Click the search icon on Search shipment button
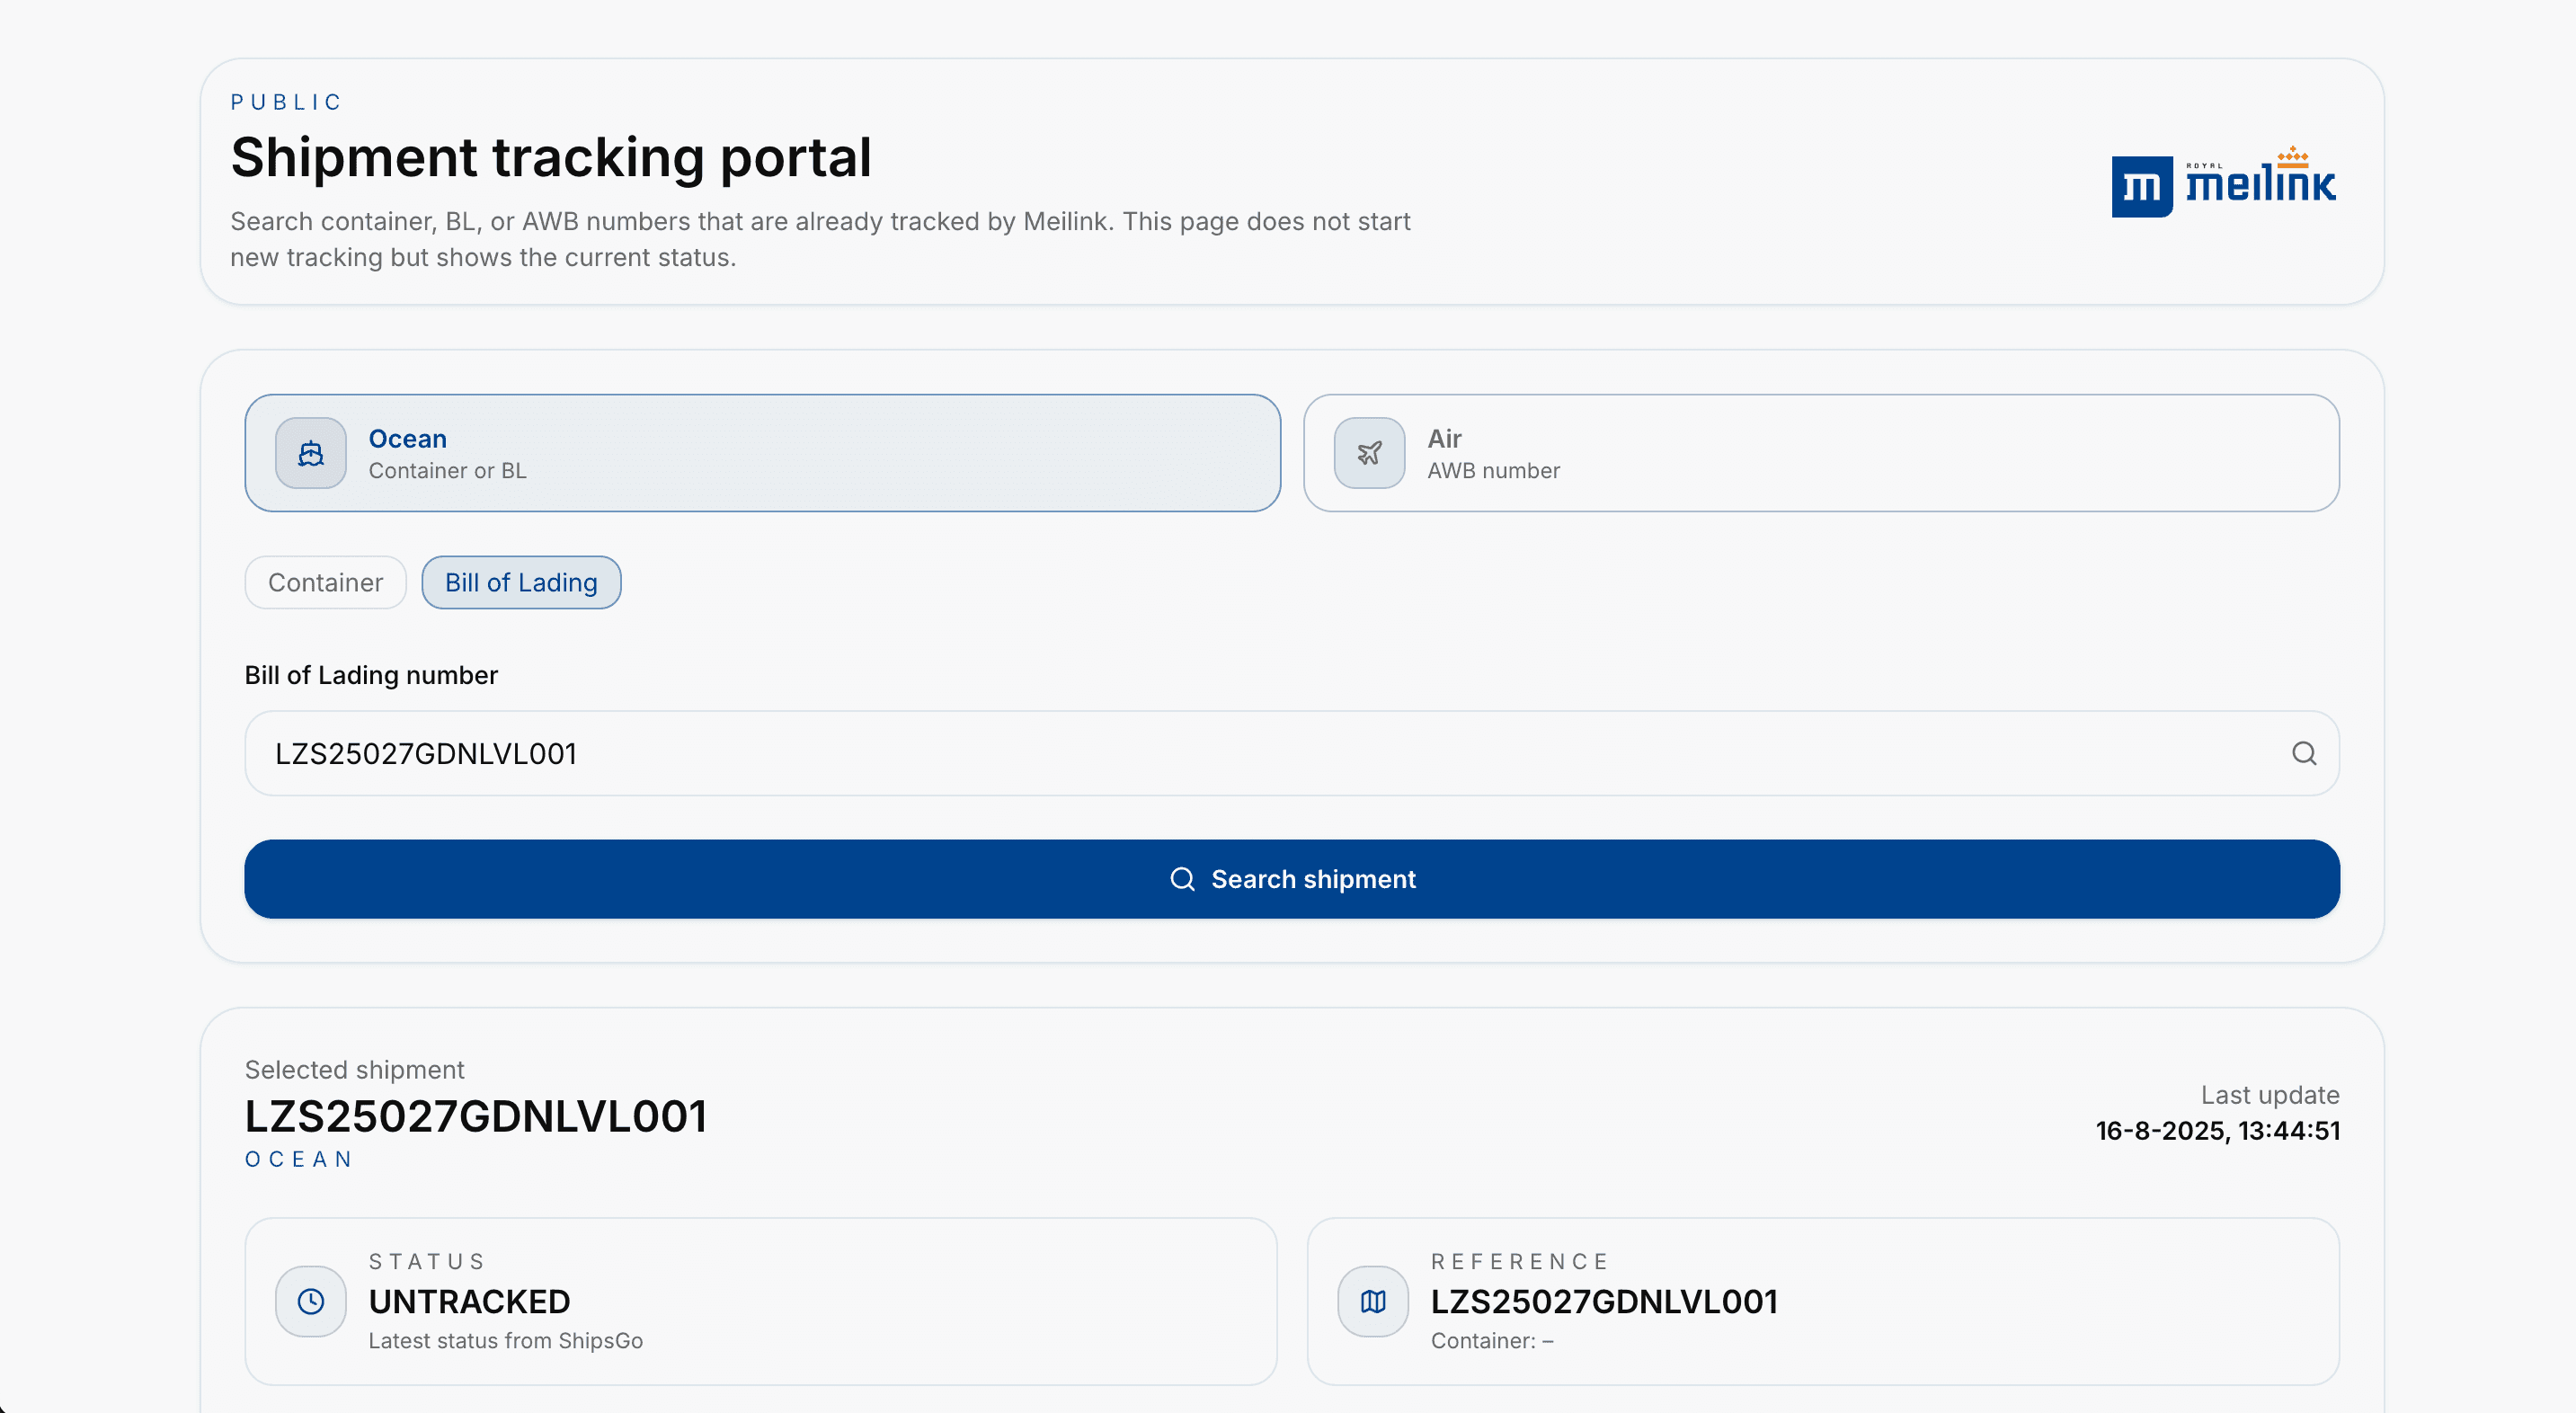The image size is (2576, 1413). (x=1182, y=879)
